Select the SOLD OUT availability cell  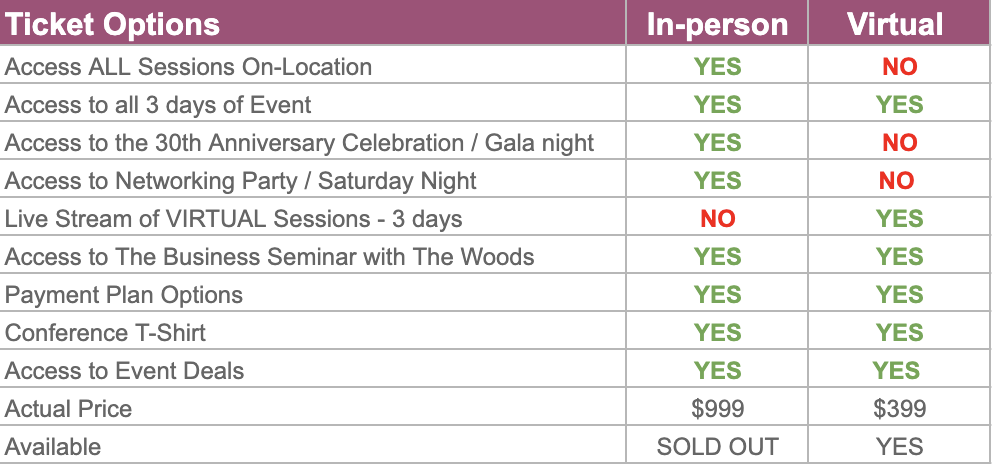tap(717, 446)
